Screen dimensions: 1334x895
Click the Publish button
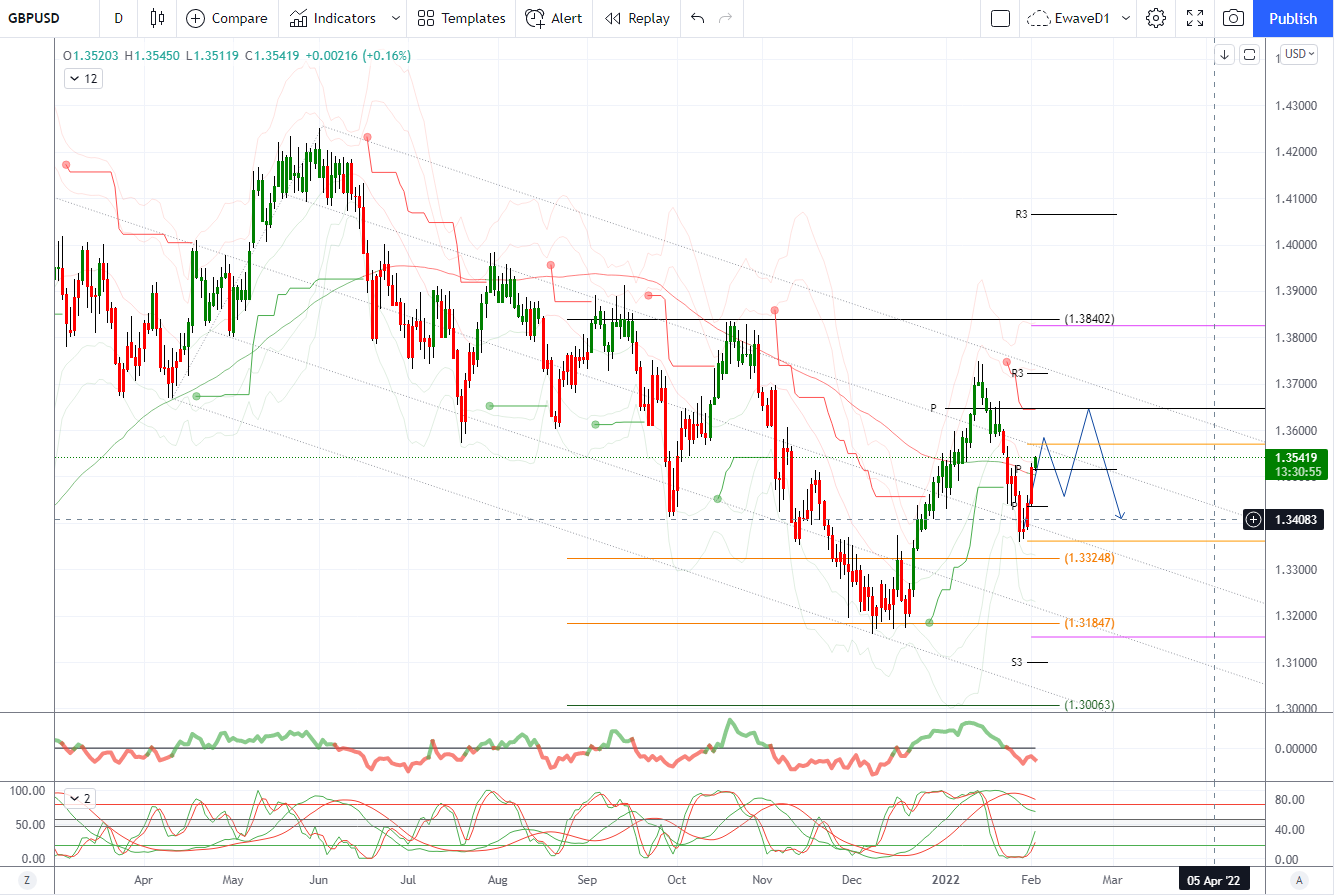coord(1293,18)
